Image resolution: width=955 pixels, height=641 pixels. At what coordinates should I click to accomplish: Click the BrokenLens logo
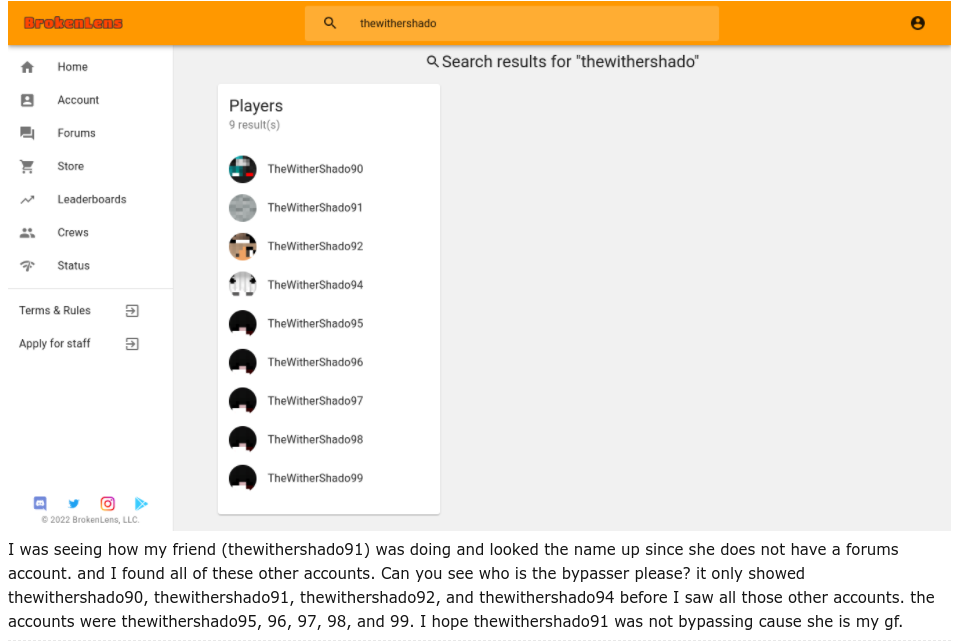(73, 23)
